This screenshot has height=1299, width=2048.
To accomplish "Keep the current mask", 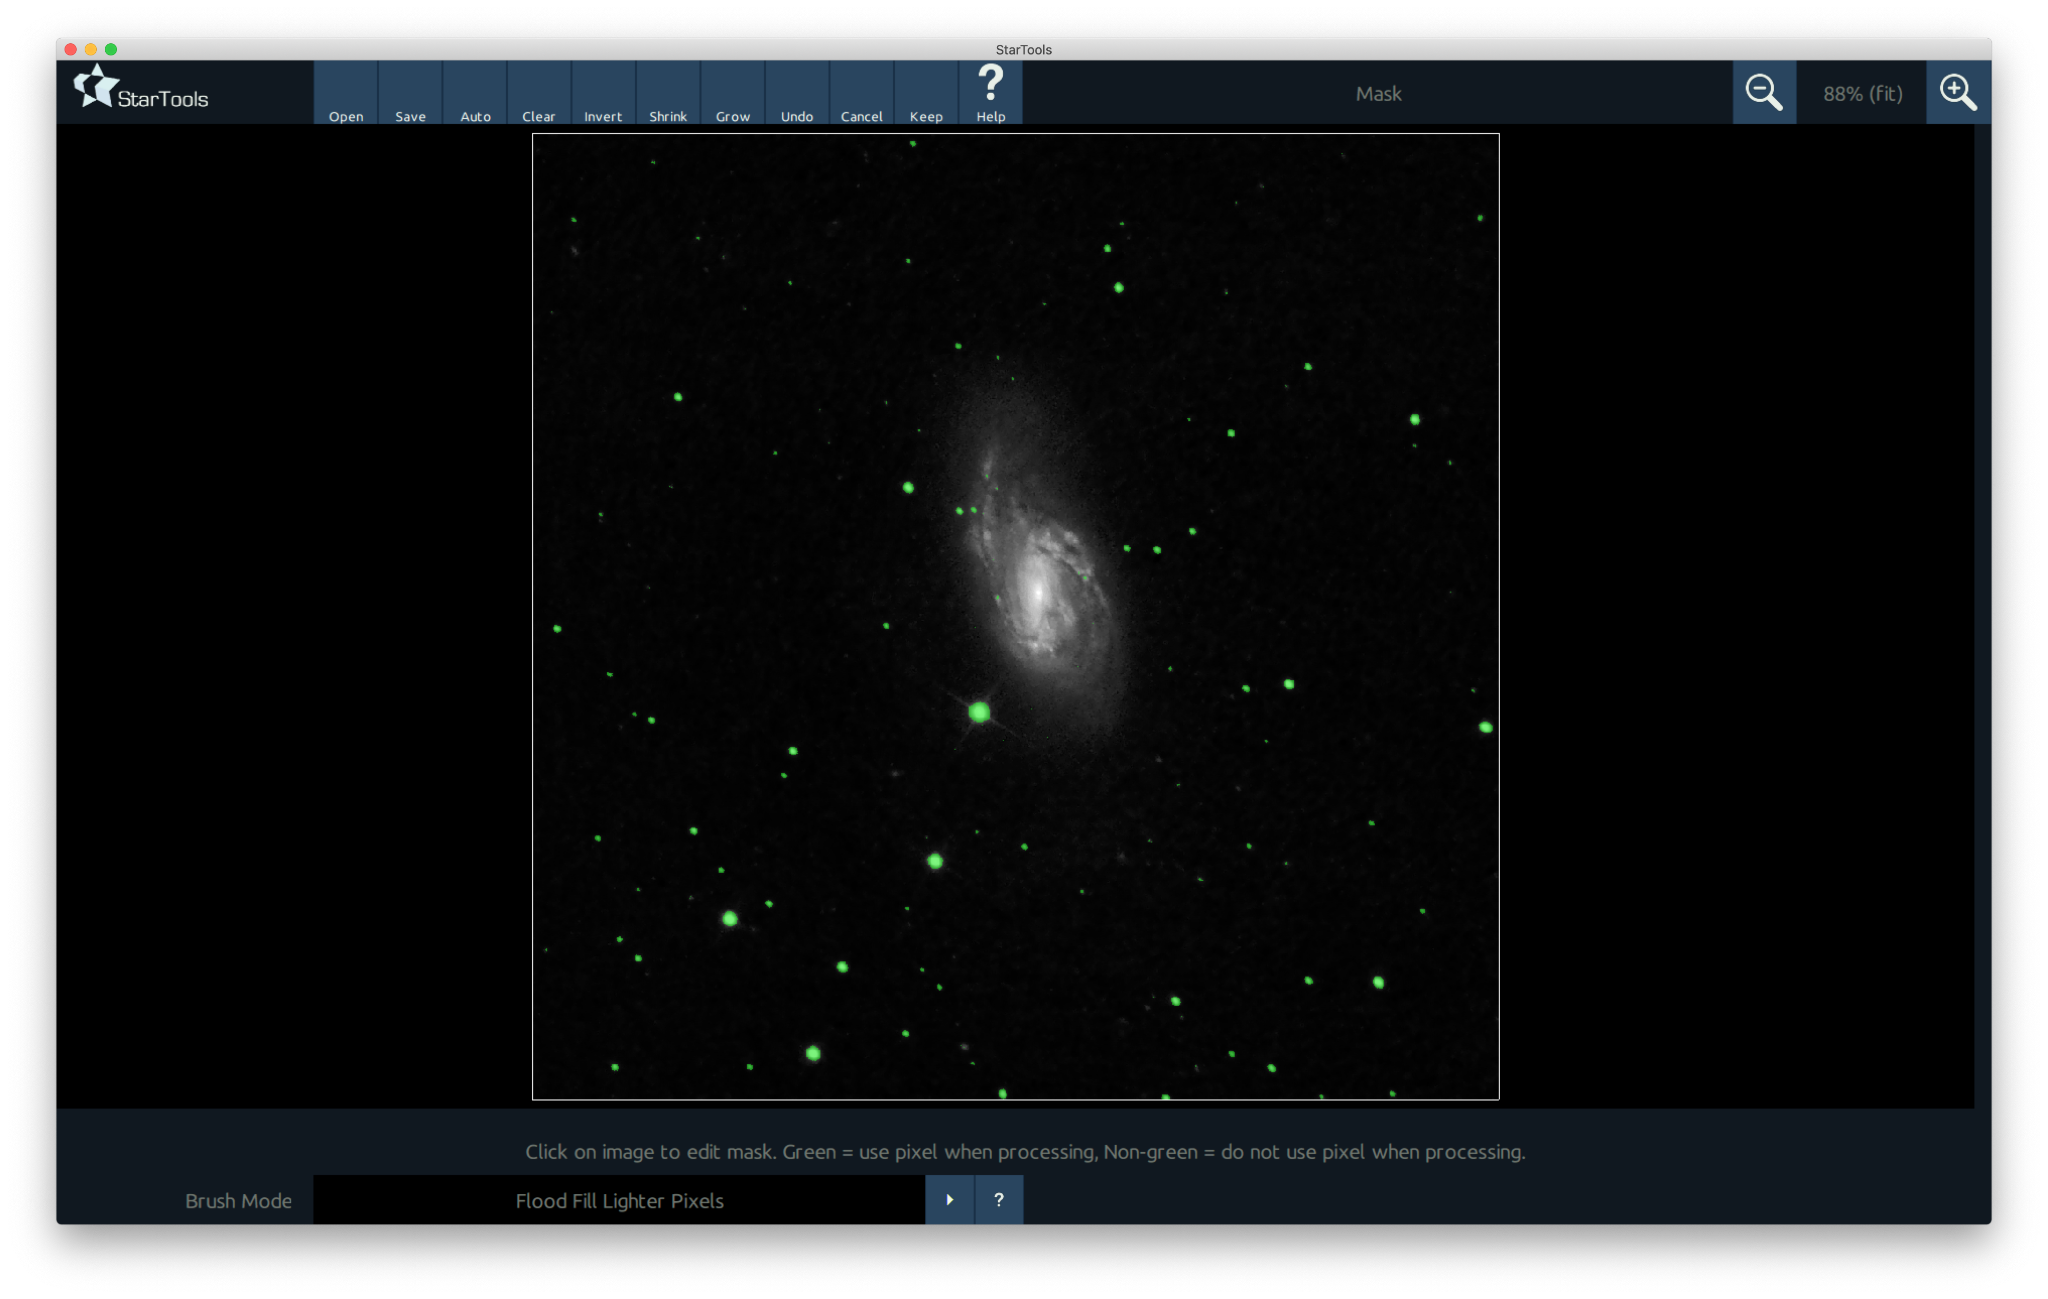I will click(926, 93).
